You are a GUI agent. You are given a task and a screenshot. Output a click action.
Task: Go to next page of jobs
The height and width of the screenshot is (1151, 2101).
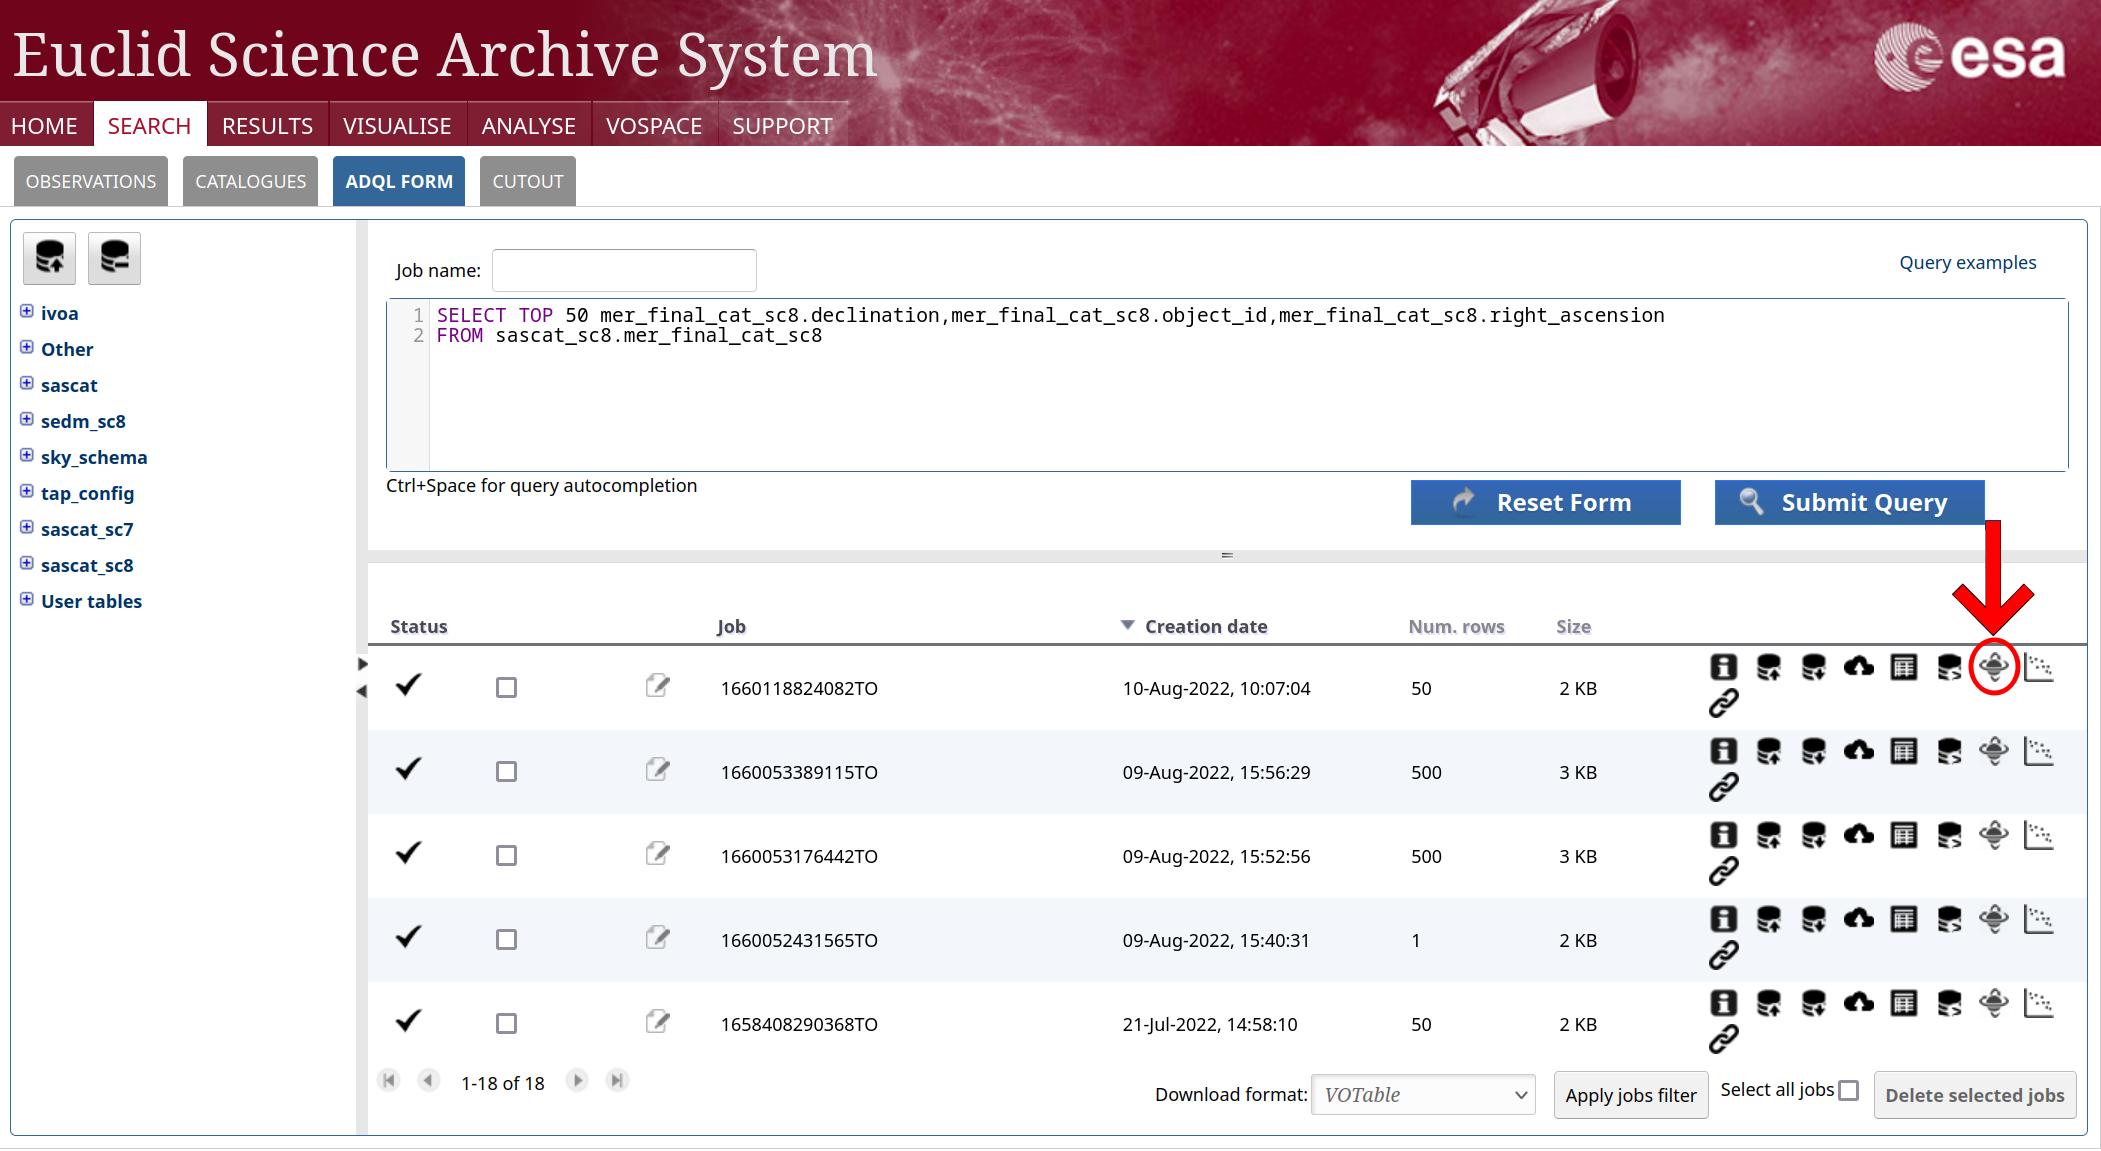click(x=577, y=1080)
